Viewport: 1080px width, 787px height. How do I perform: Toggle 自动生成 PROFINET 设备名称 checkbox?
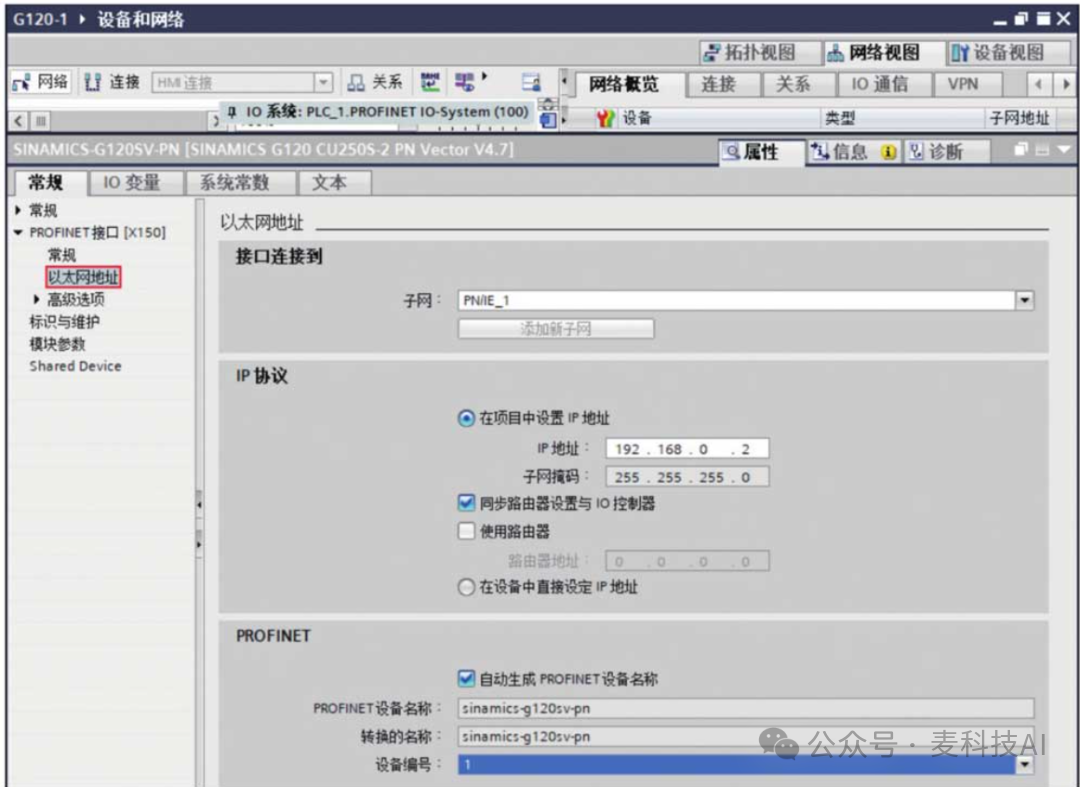[466, 679]
